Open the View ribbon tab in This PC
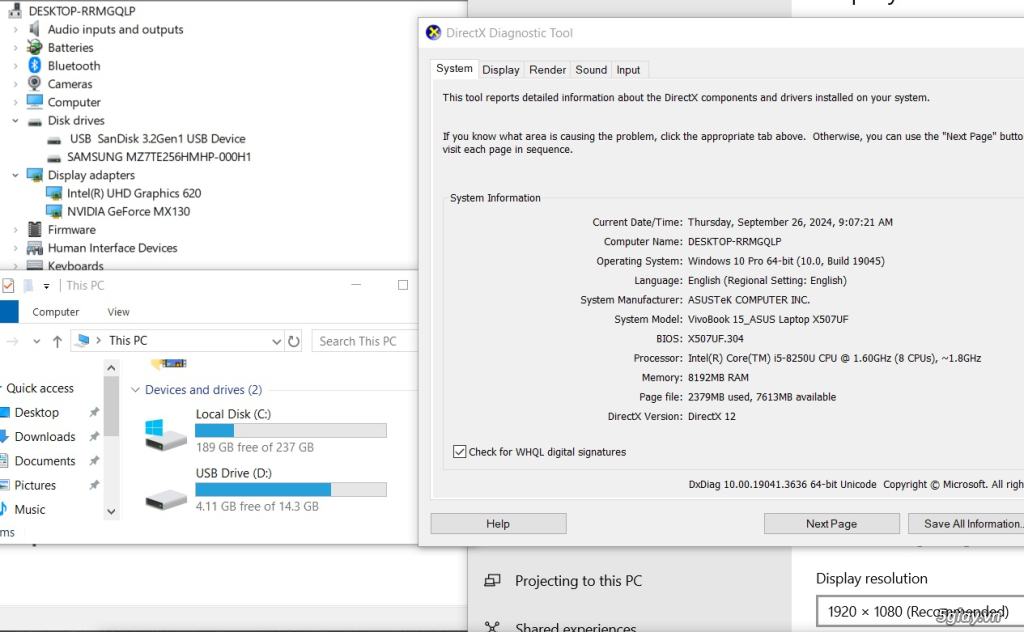The width and height of the screenshot is (1024, 632). tap(118, 312)
